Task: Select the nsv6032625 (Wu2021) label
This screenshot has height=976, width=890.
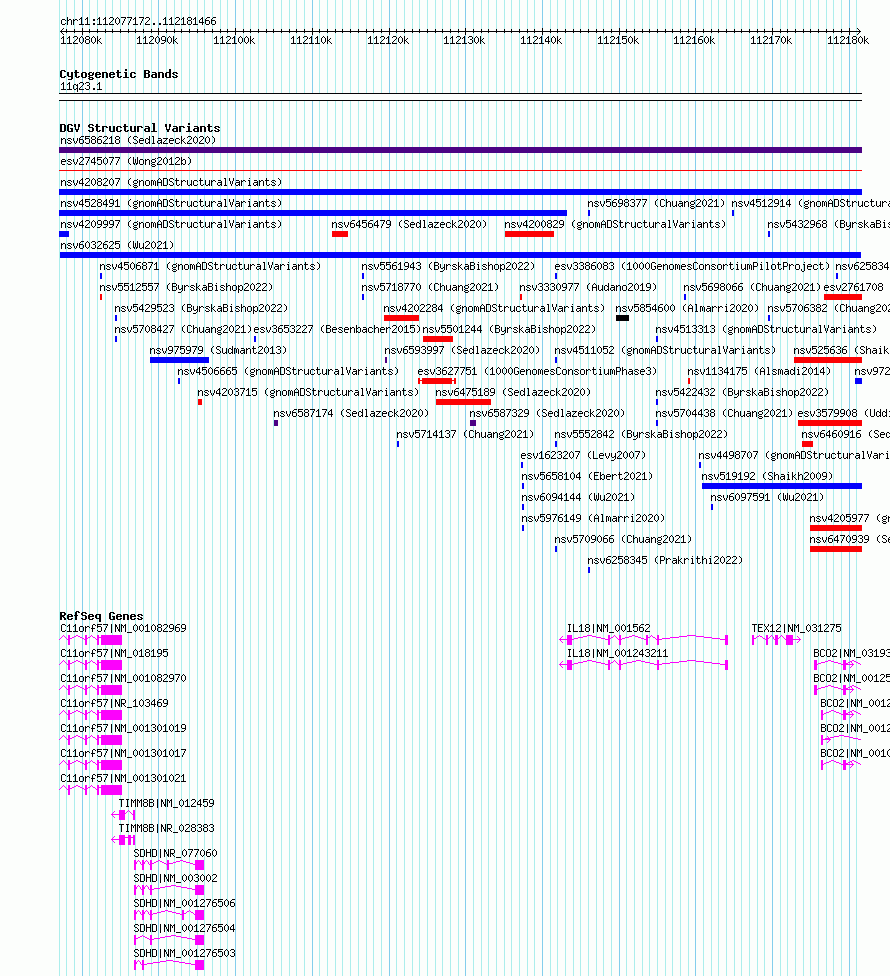Action: pos(117,245)
